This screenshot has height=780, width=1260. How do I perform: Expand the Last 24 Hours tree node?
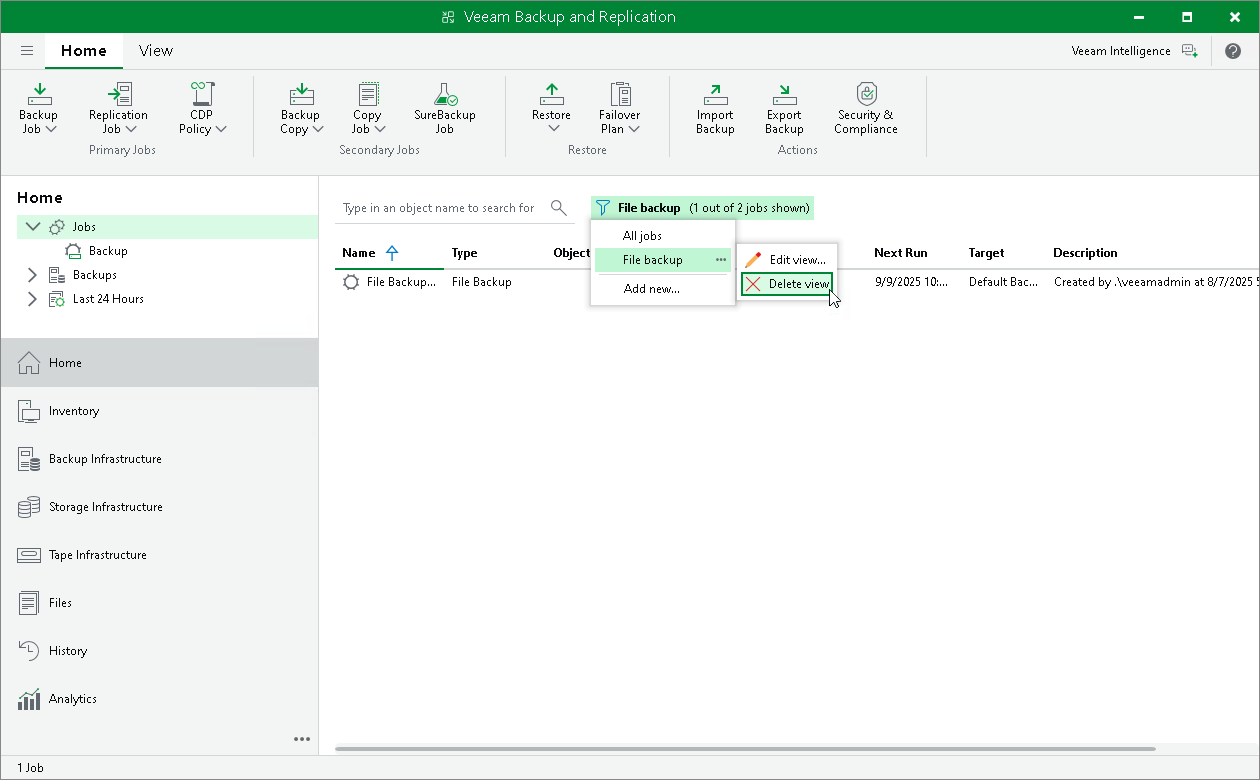coord(32,299)
